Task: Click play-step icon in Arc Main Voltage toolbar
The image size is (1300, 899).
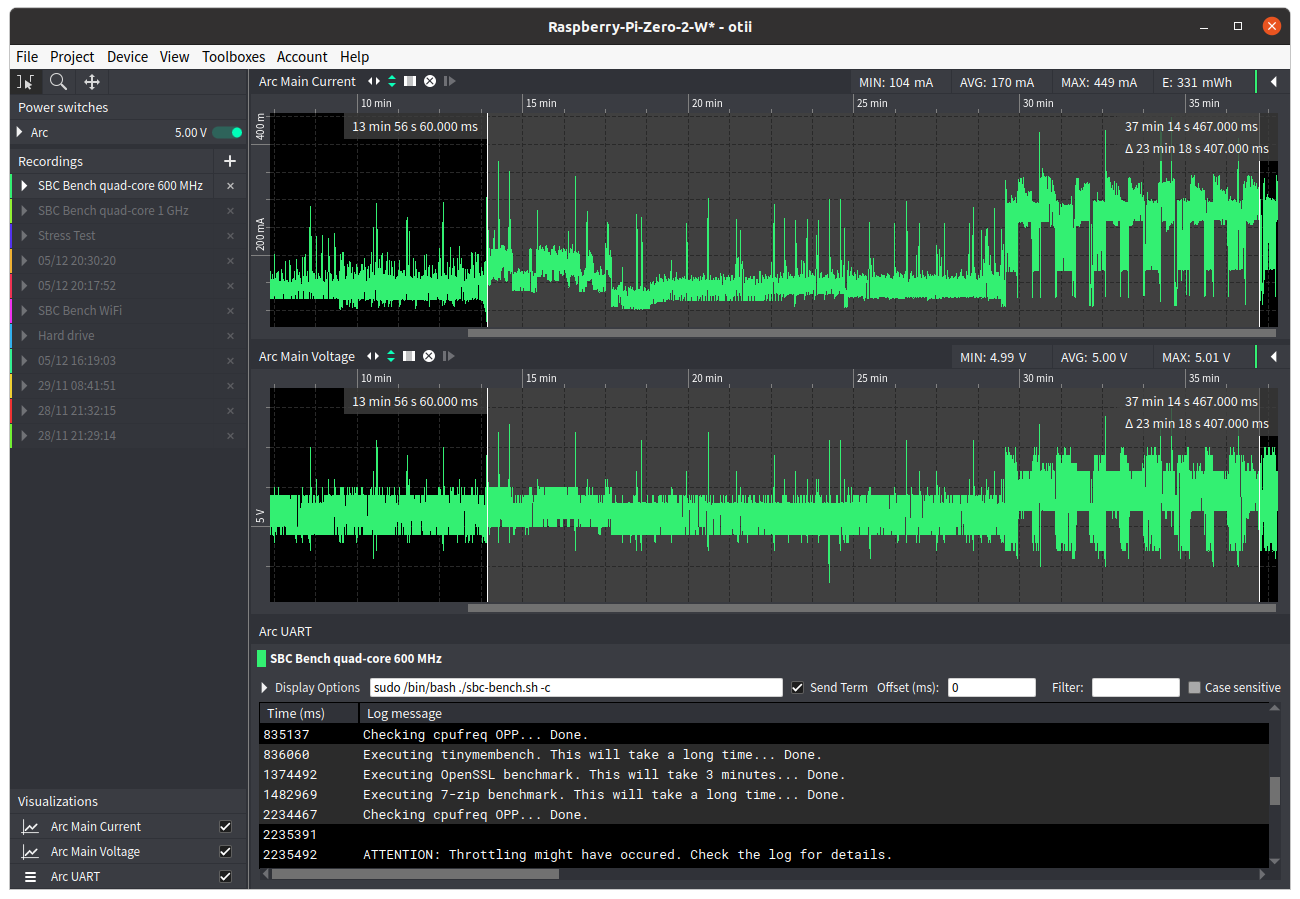Action: 449,357
